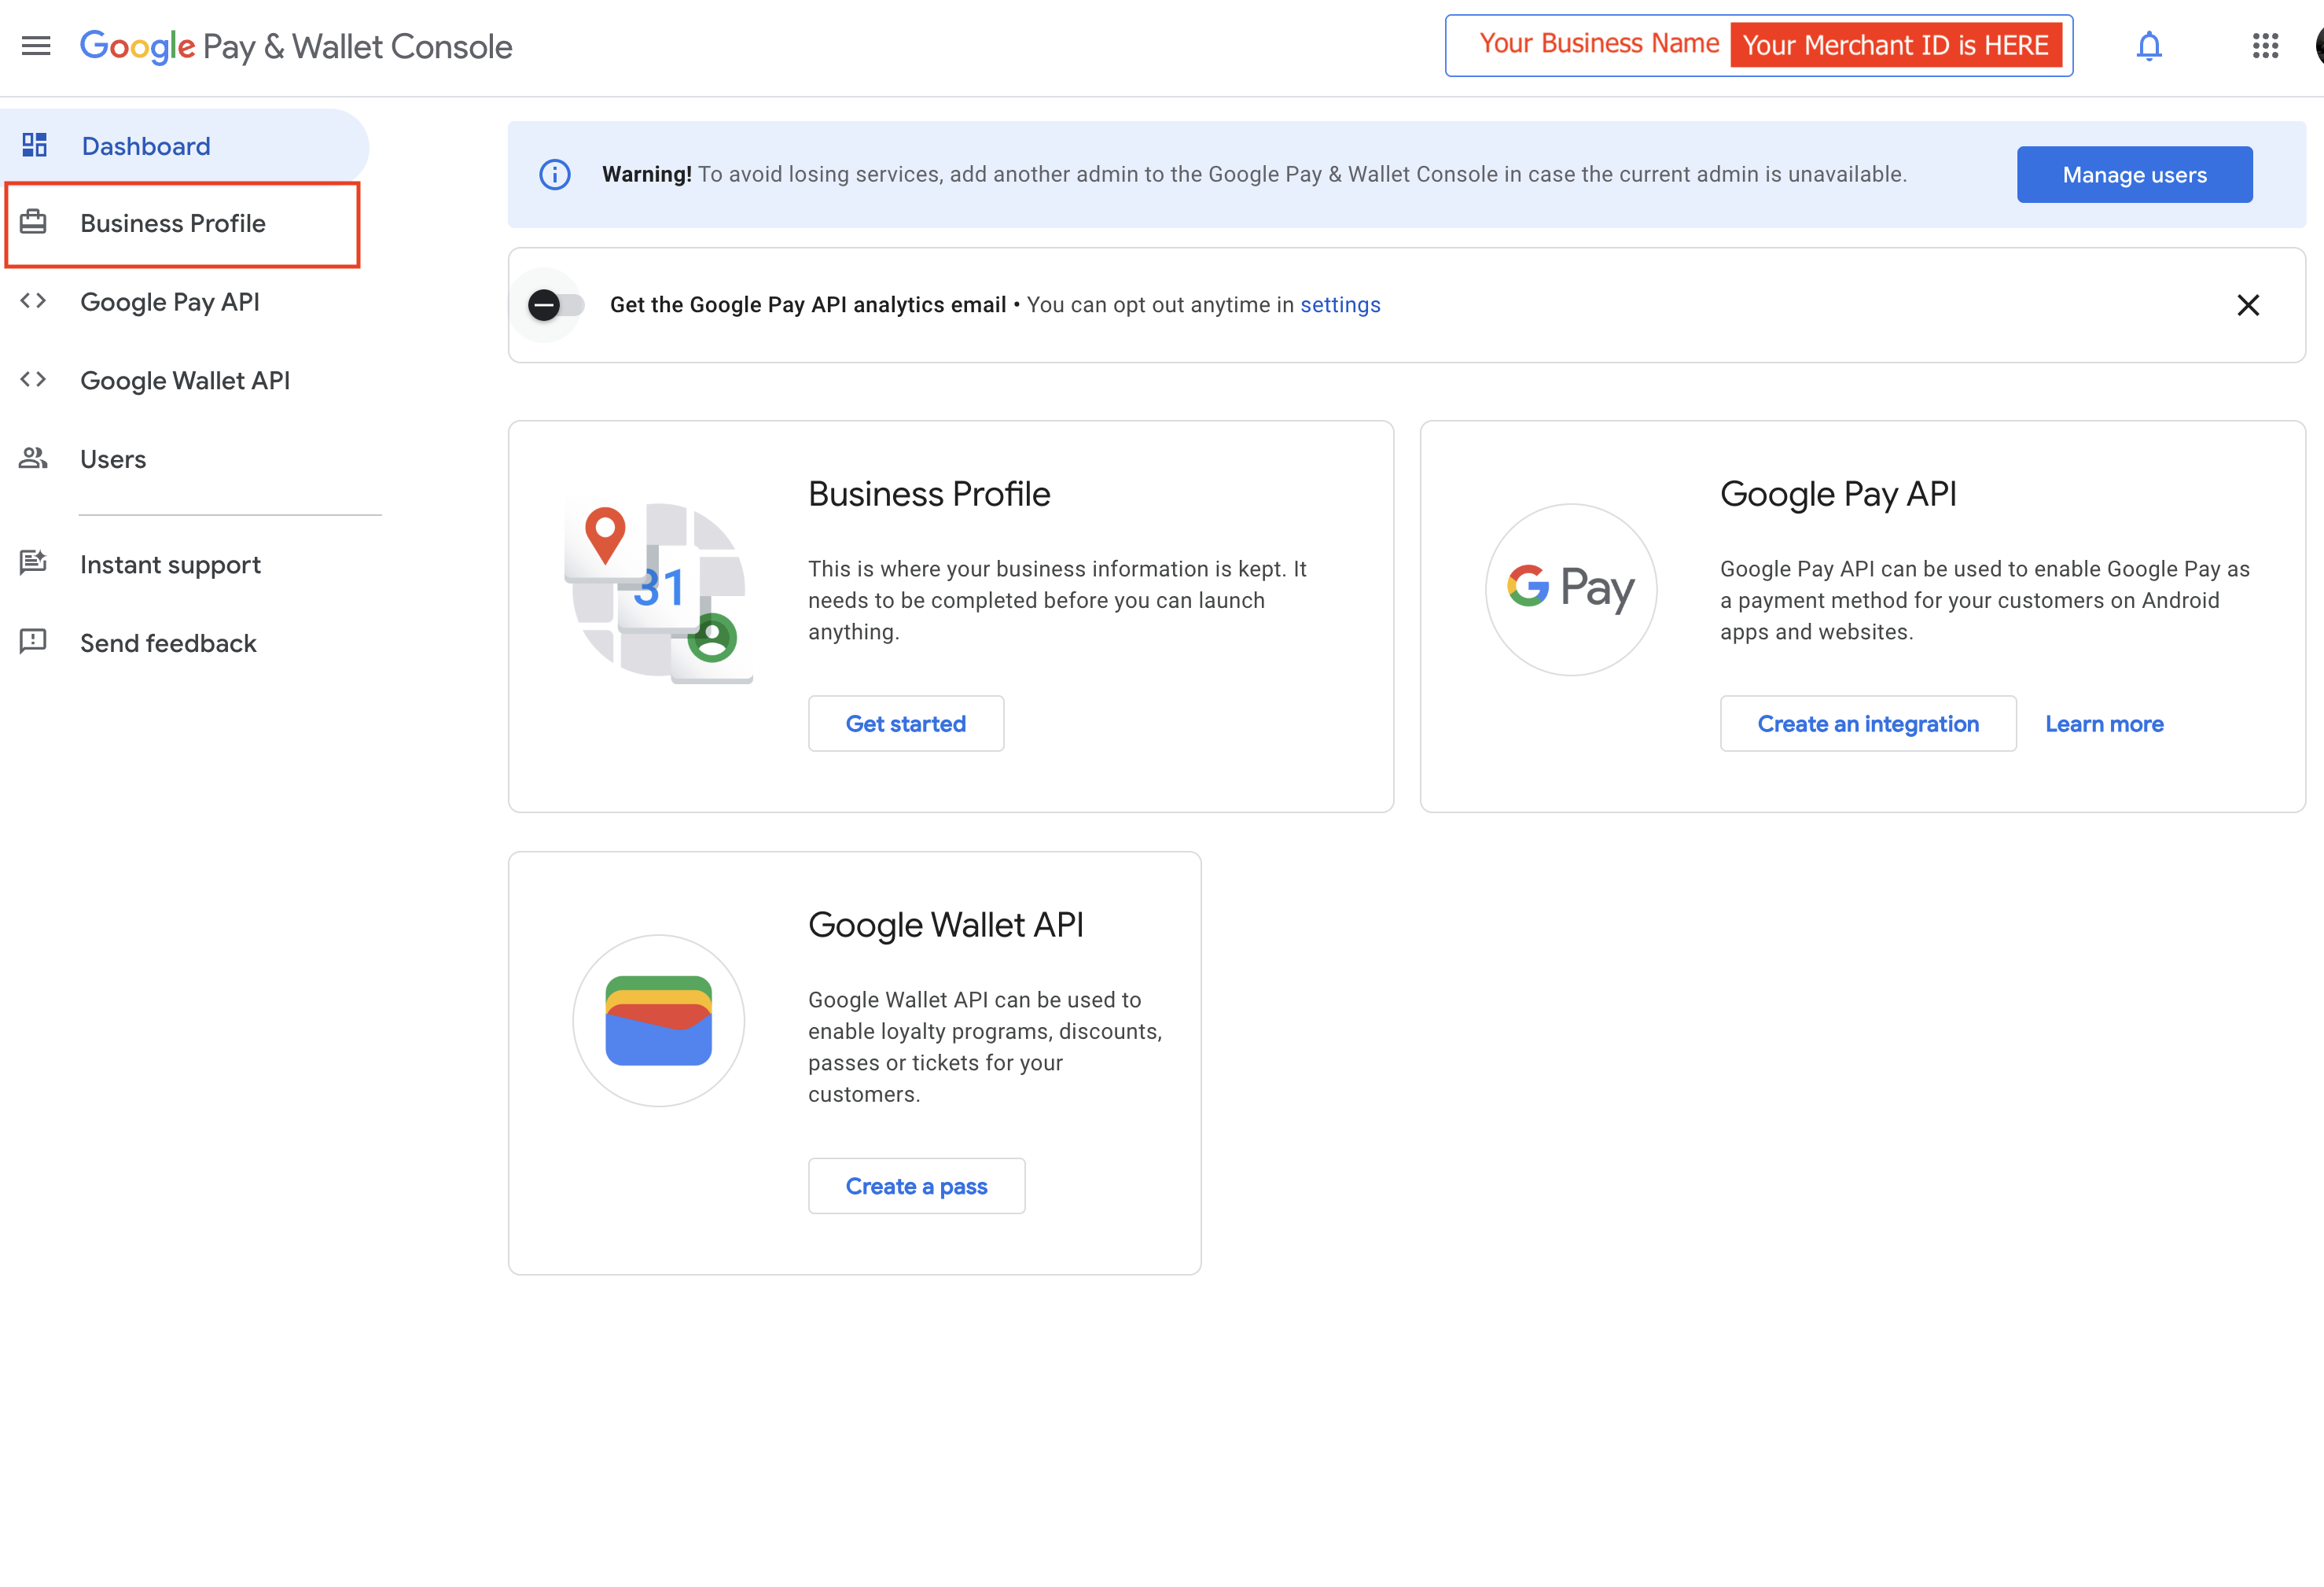Open Google Wallet API in sidebar
This screenshot has width=2324, height=1587.
pos(185,381)
